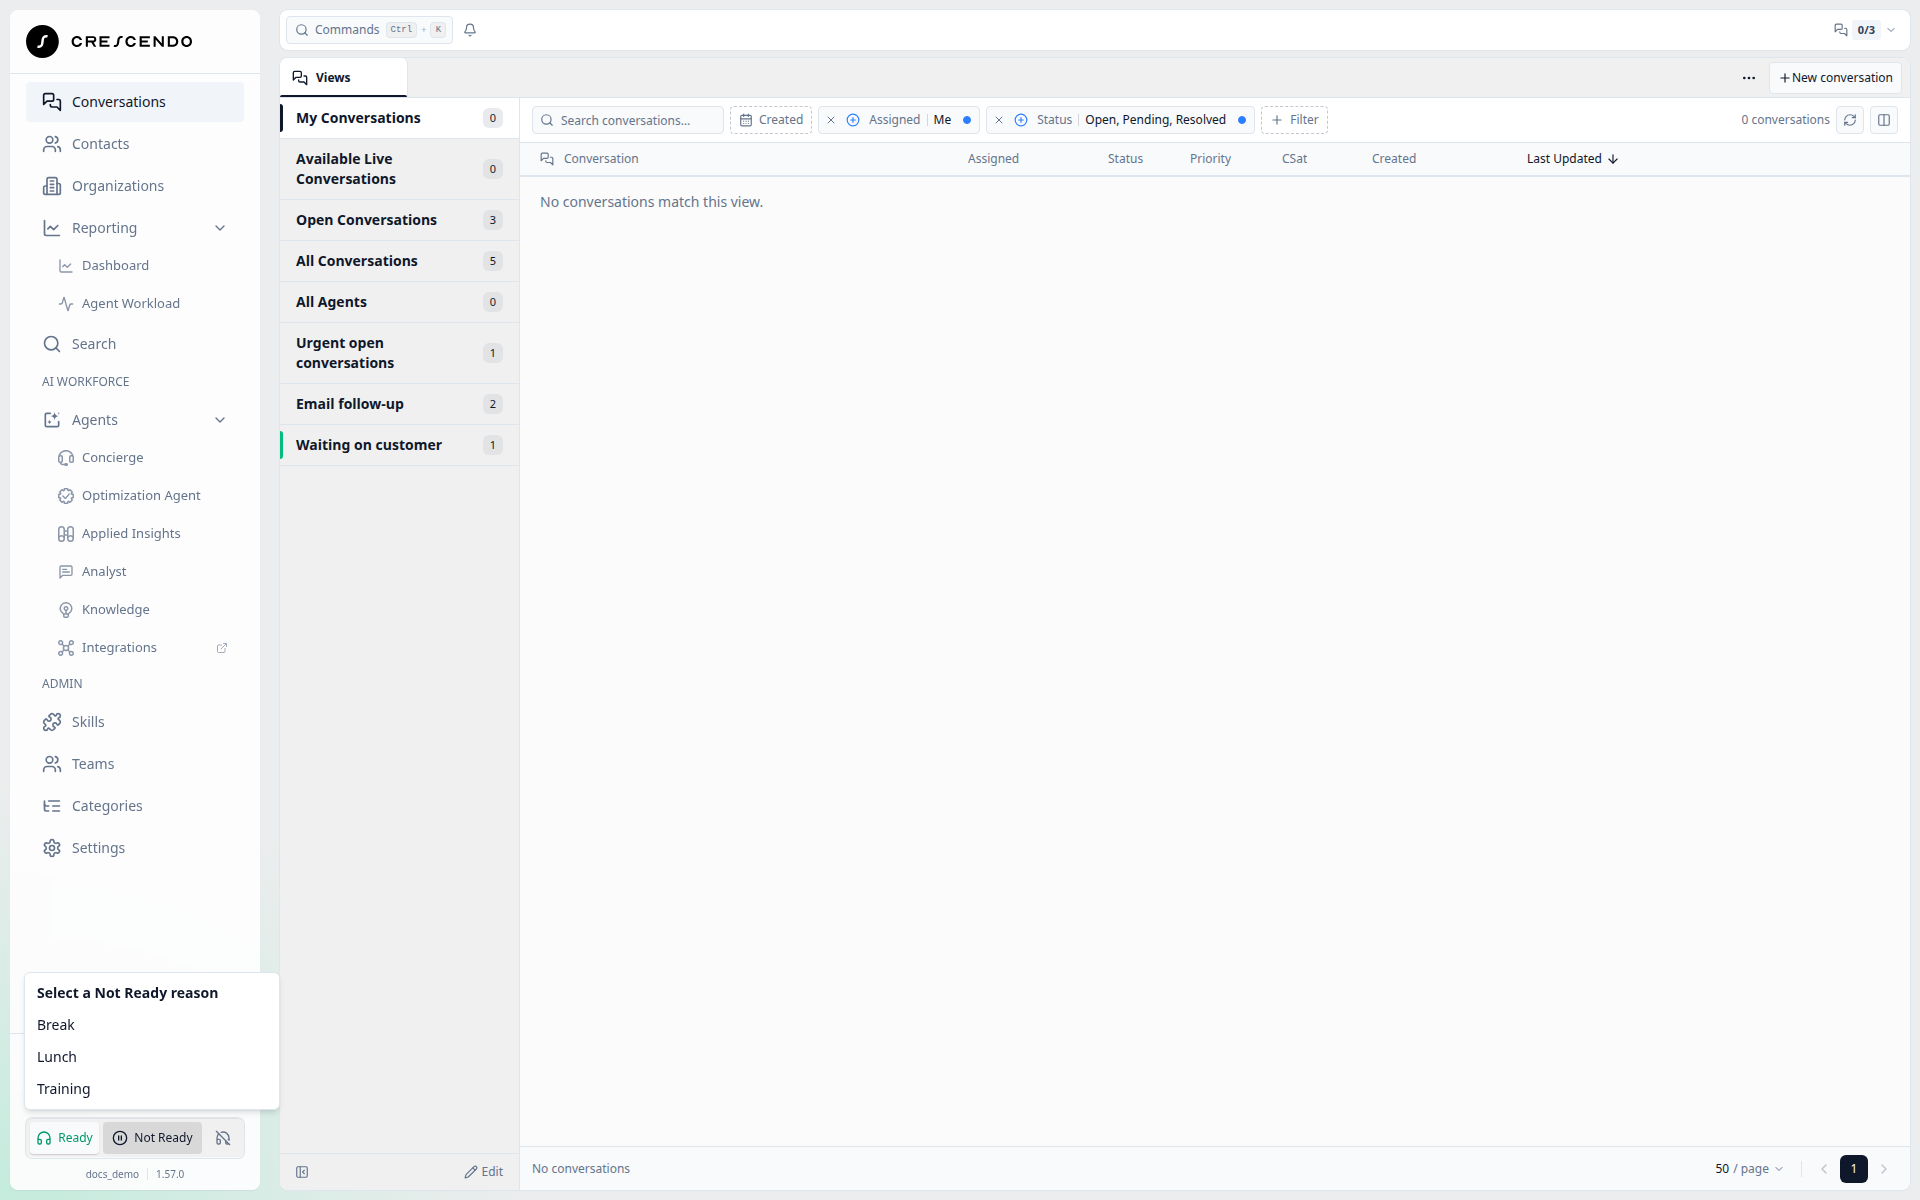Open the Commands palette
This screenshot has width=1920, height=1200.
369,30
